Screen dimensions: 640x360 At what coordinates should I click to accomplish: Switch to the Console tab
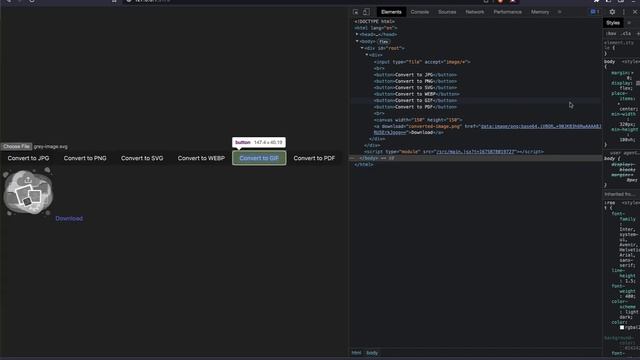[x=420, y=12]
